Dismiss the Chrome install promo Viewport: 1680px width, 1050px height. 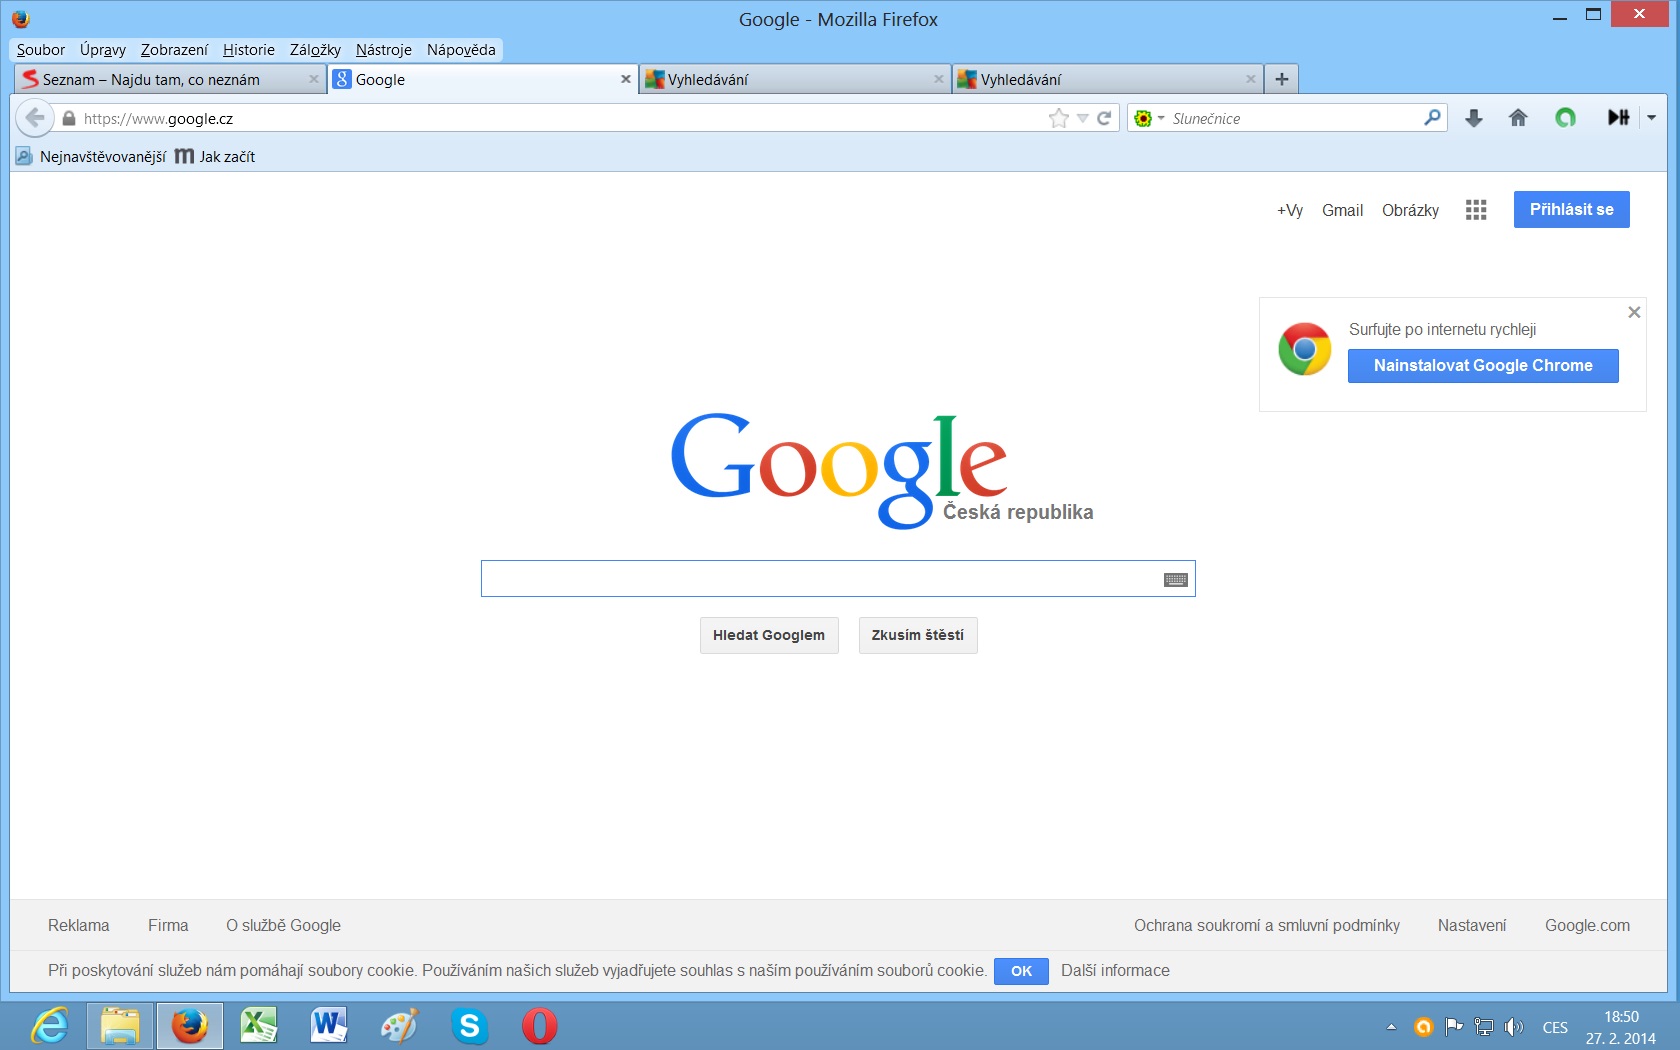[1634, 312]
